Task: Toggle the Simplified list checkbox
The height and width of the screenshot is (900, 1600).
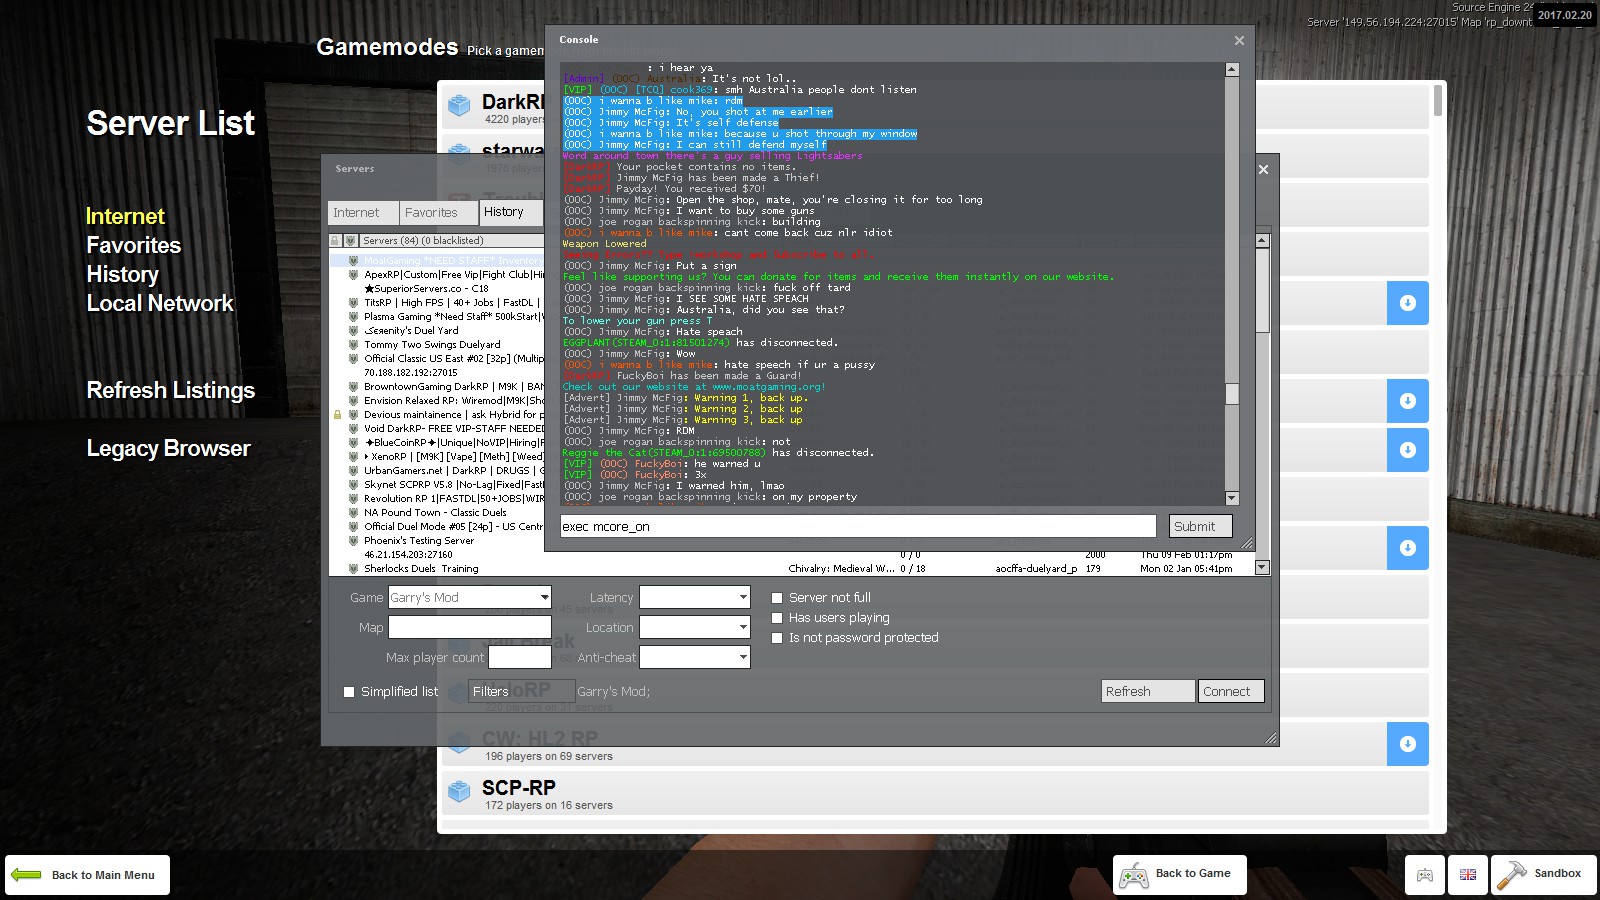Action: click(349, 692)
